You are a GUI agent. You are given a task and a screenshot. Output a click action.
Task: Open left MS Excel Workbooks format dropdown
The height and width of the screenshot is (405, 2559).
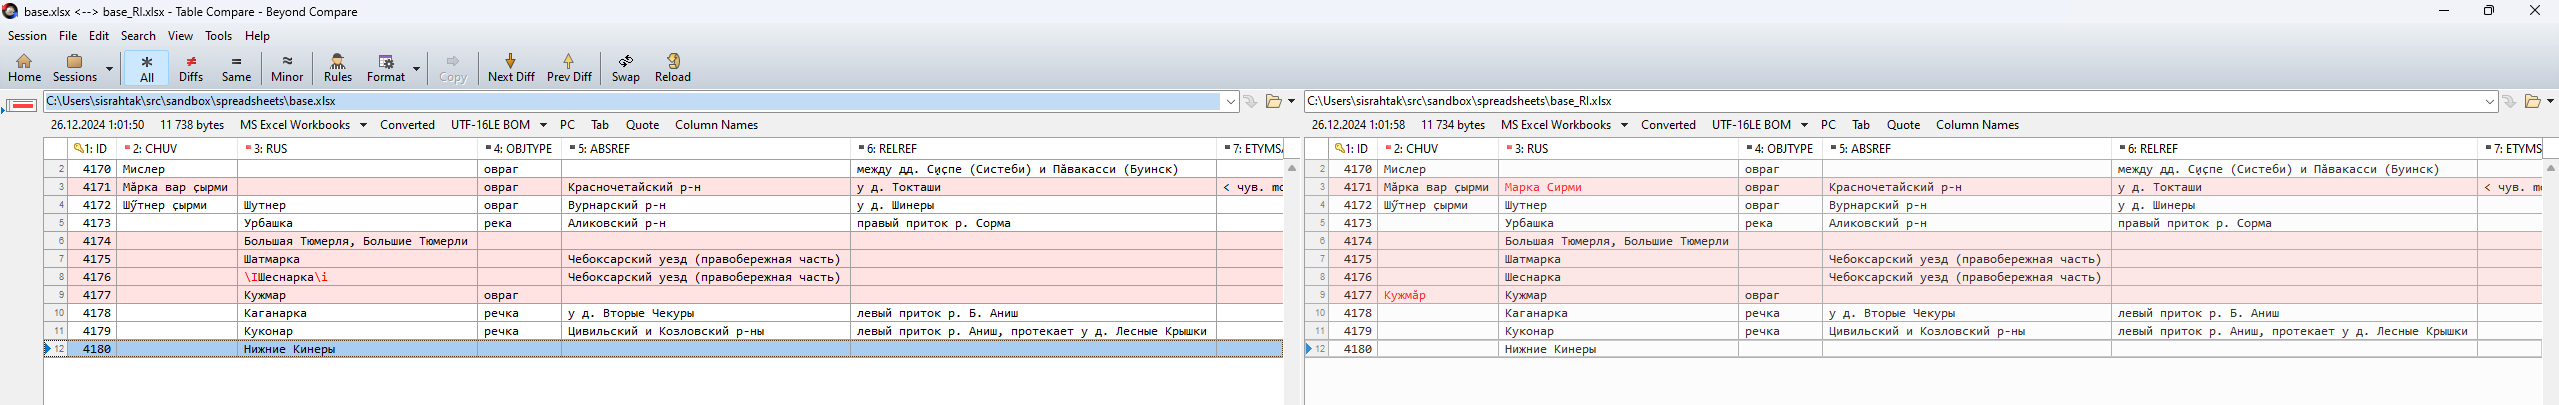tap(363, 125)
